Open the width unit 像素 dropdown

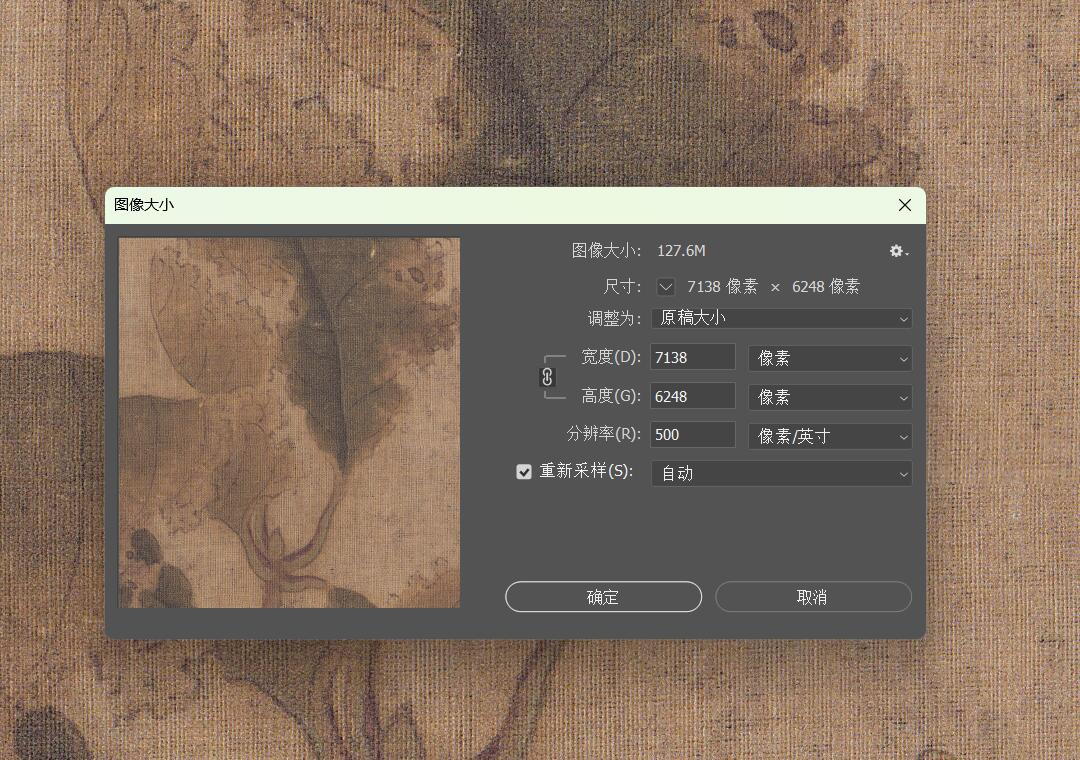pyautogui.click(x=830, y=358)
